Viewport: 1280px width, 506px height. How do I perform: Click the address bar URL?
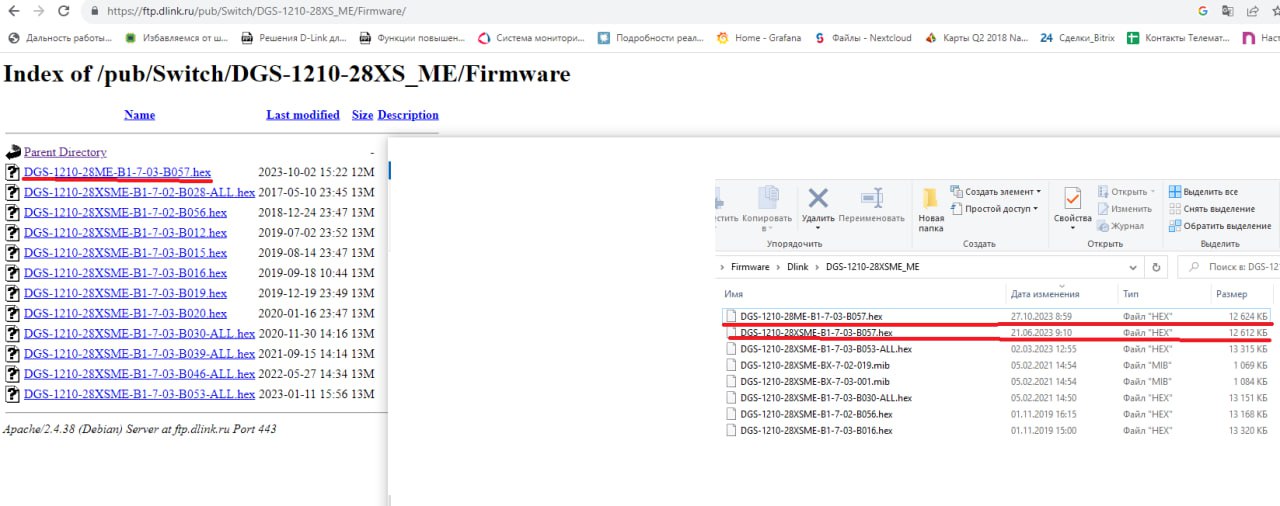(255, 11)
